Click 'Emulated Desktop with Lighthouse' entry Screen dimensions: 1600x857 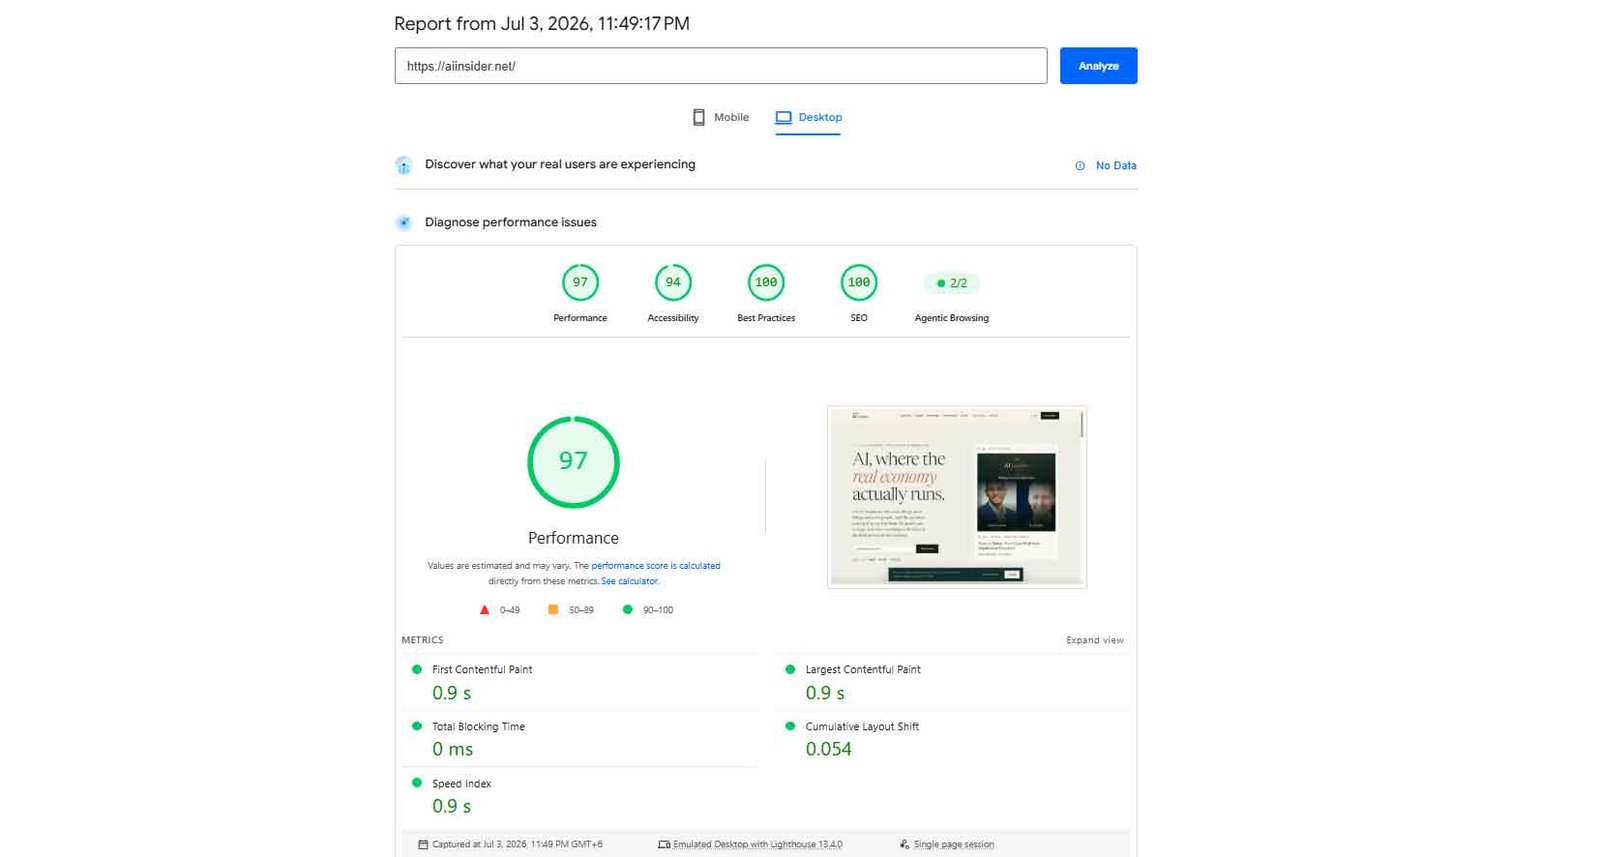point(757,845)
